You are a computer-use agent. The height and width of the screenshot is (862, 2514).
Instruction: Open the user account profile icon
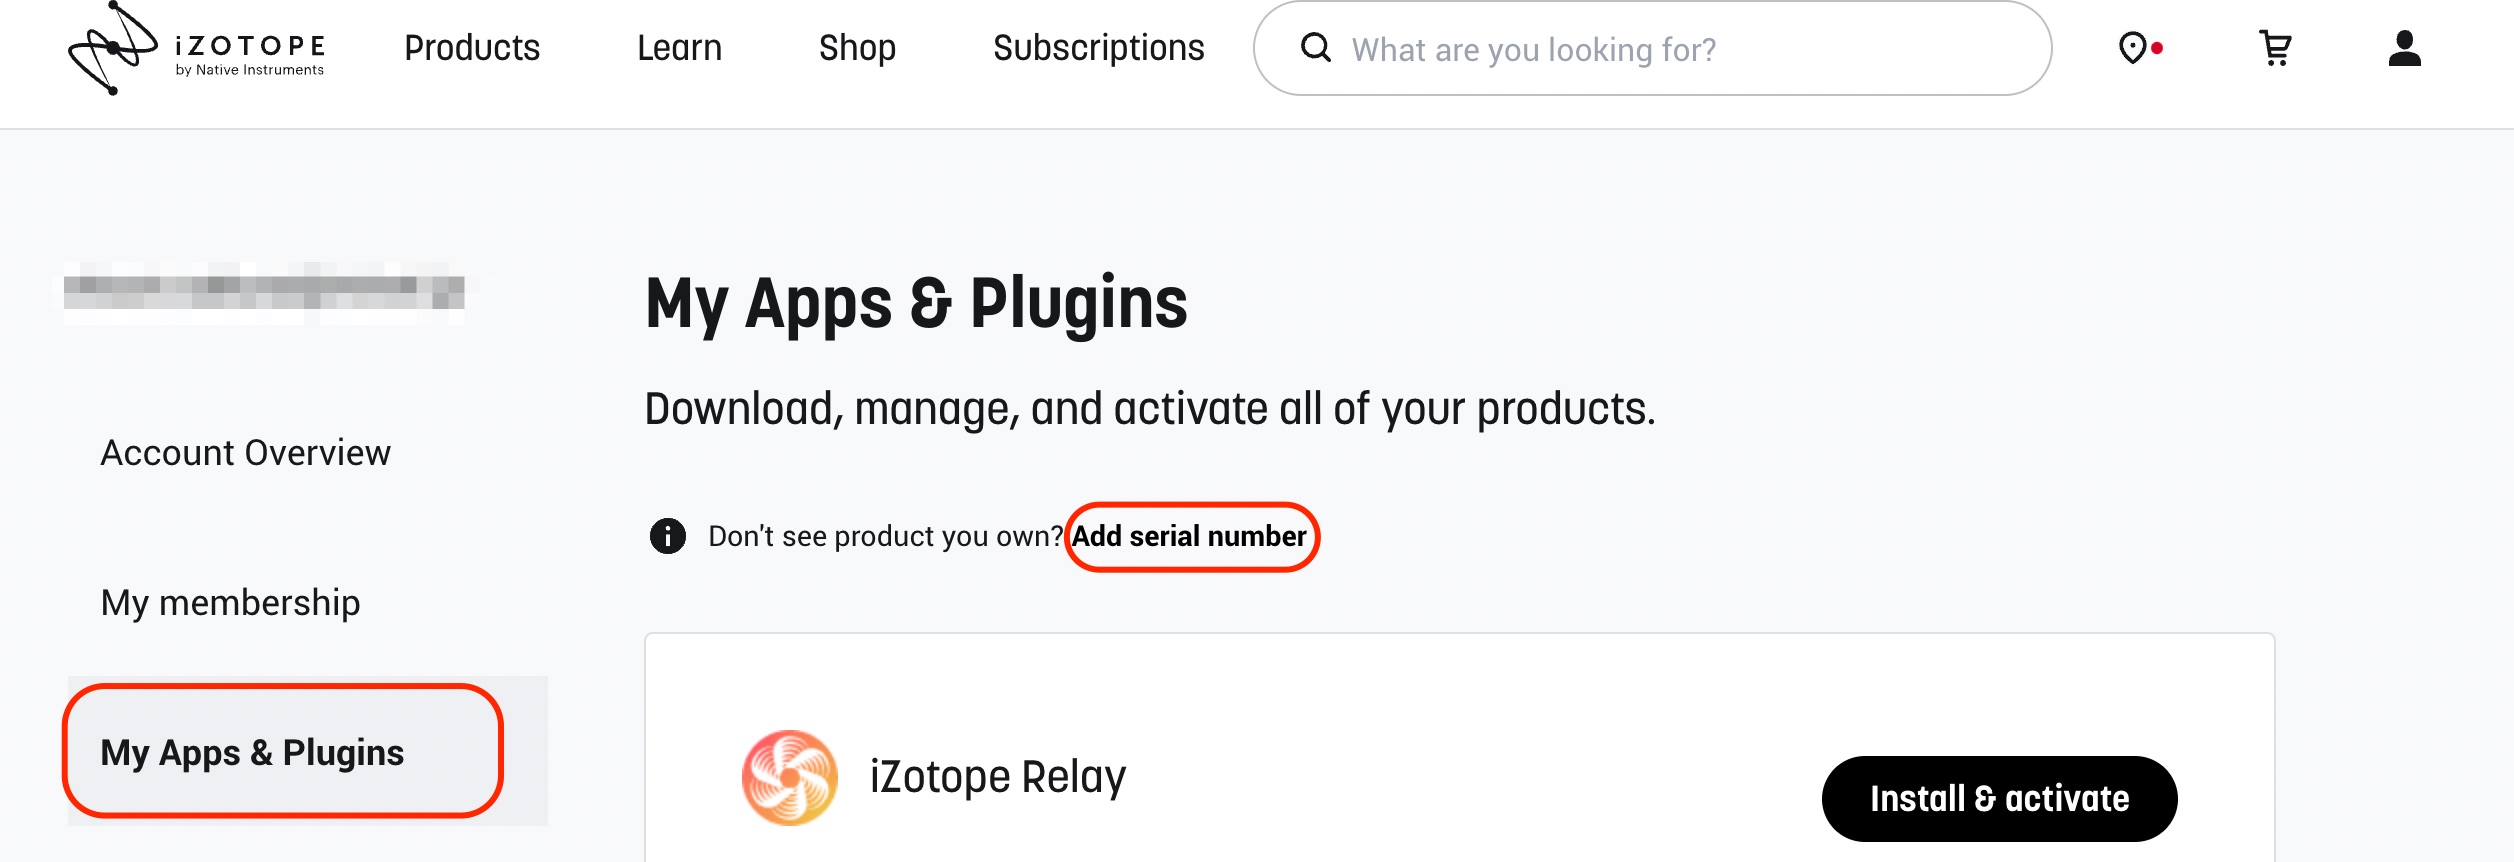(x=2404, y=48)
